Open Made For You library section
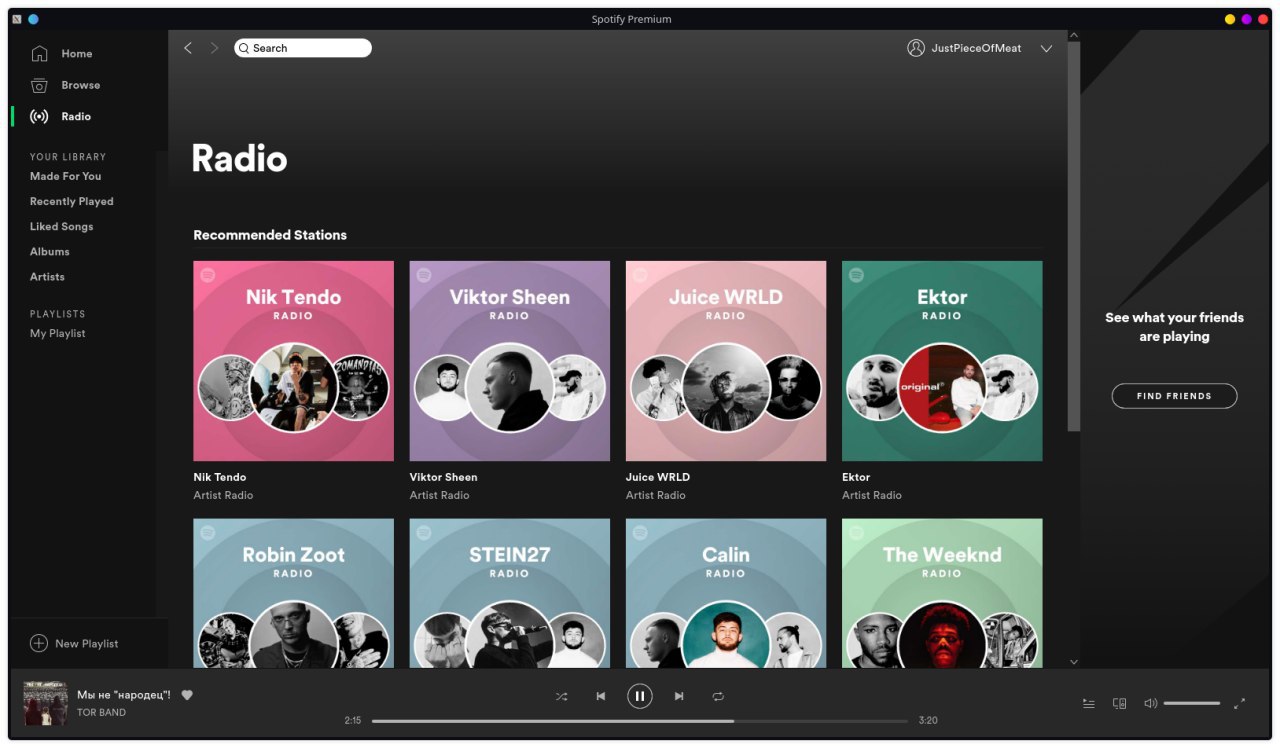The image size is (1280, 748). pos(66,176)
